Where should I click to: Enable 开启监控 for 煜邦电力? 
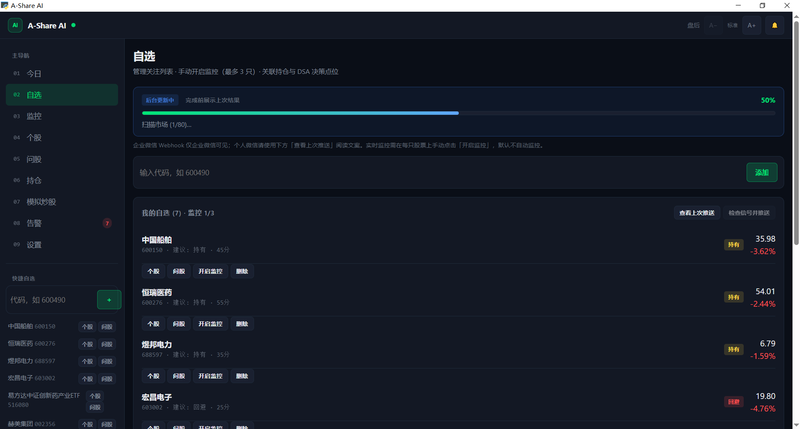[x=210, y=376]
